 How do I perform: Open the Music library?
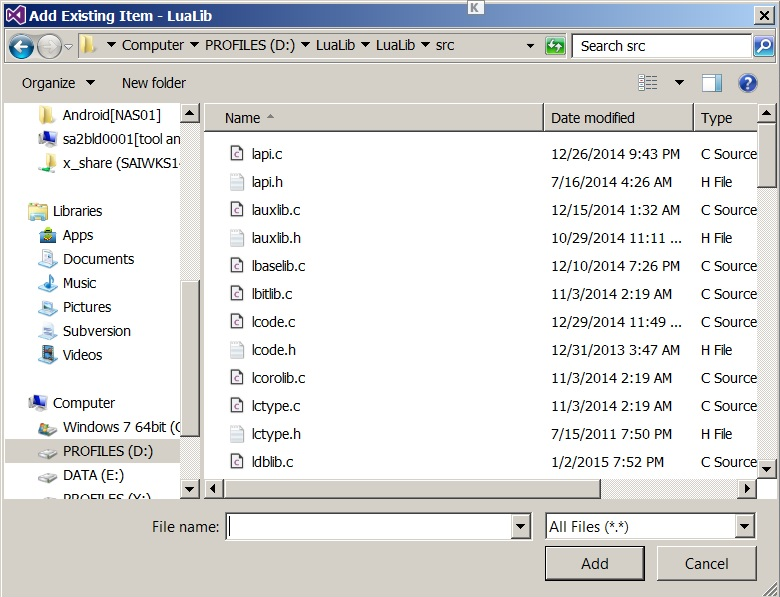click(x=67, y=283)
